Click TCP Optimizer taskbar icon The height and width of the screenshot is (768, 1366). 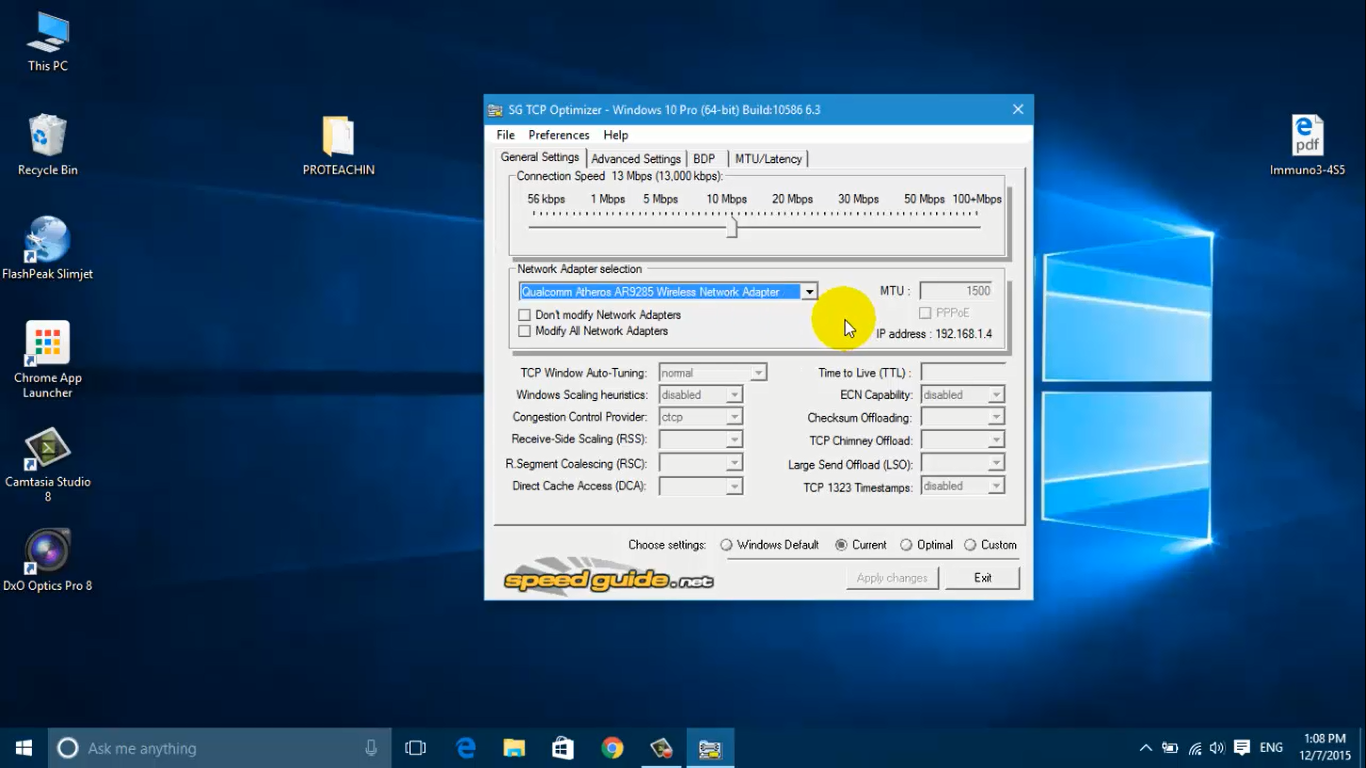tap(710, 748)
